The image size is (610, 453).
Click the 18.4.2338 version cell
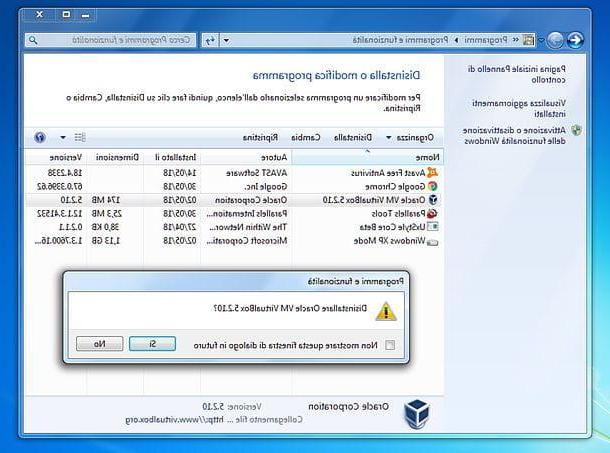[65, 173]
